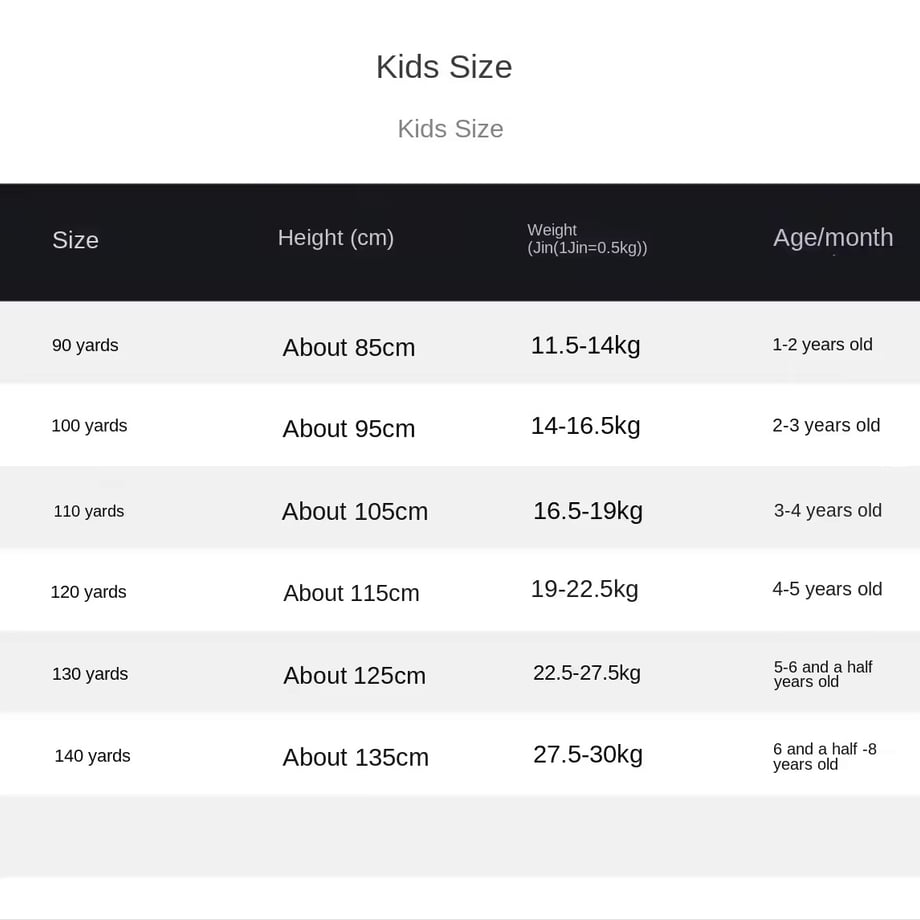Click the 4-5 years old age cell
The image size is (920, 920).
827,589
